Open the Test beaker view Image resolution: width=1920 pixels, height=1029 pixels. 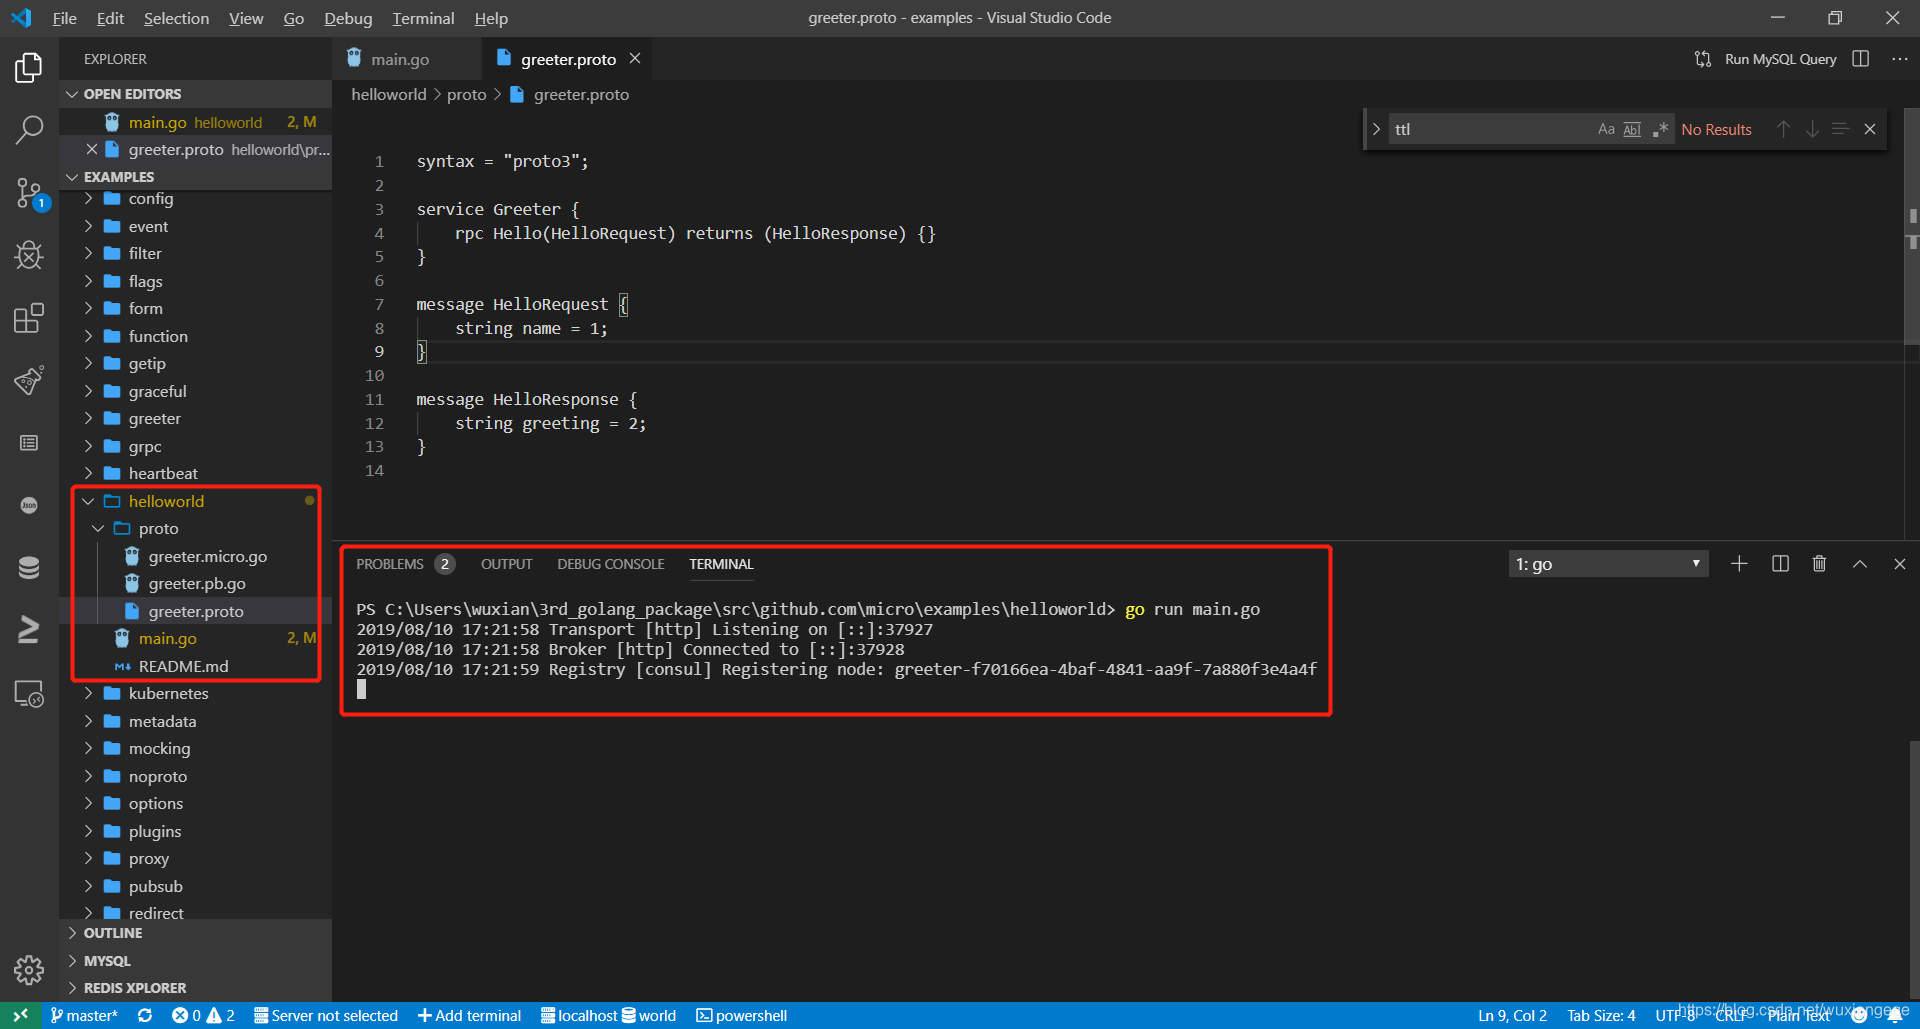coord(29,380)
